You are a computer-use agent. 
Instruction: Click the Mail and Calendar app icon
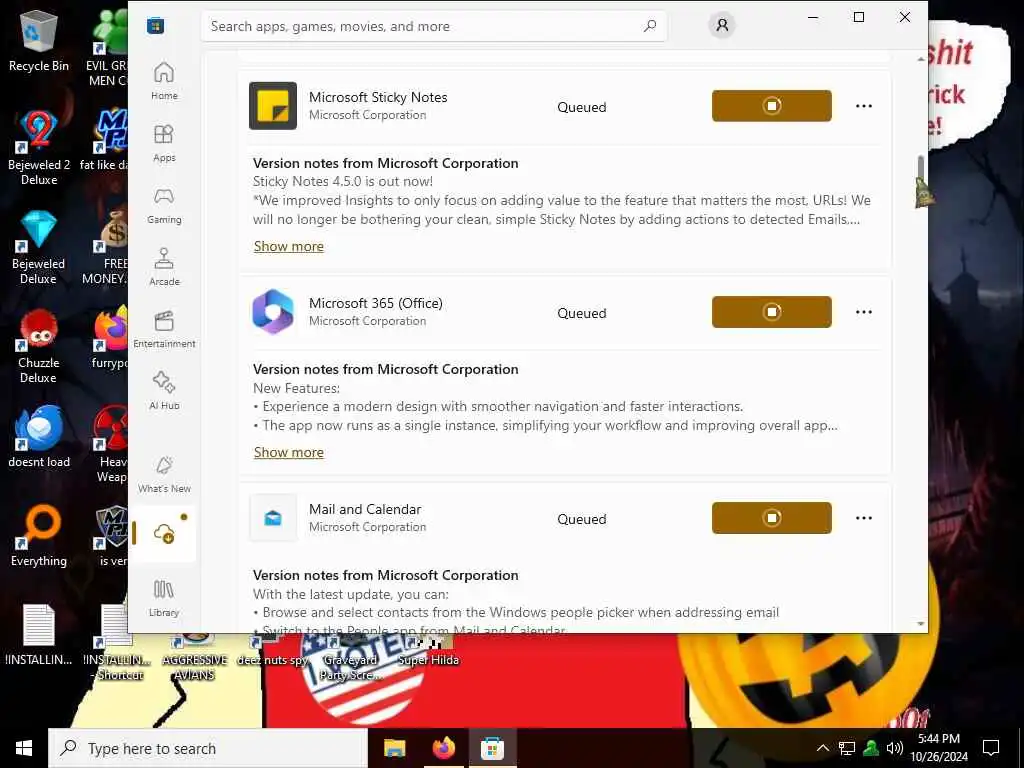tap(273, 518)
